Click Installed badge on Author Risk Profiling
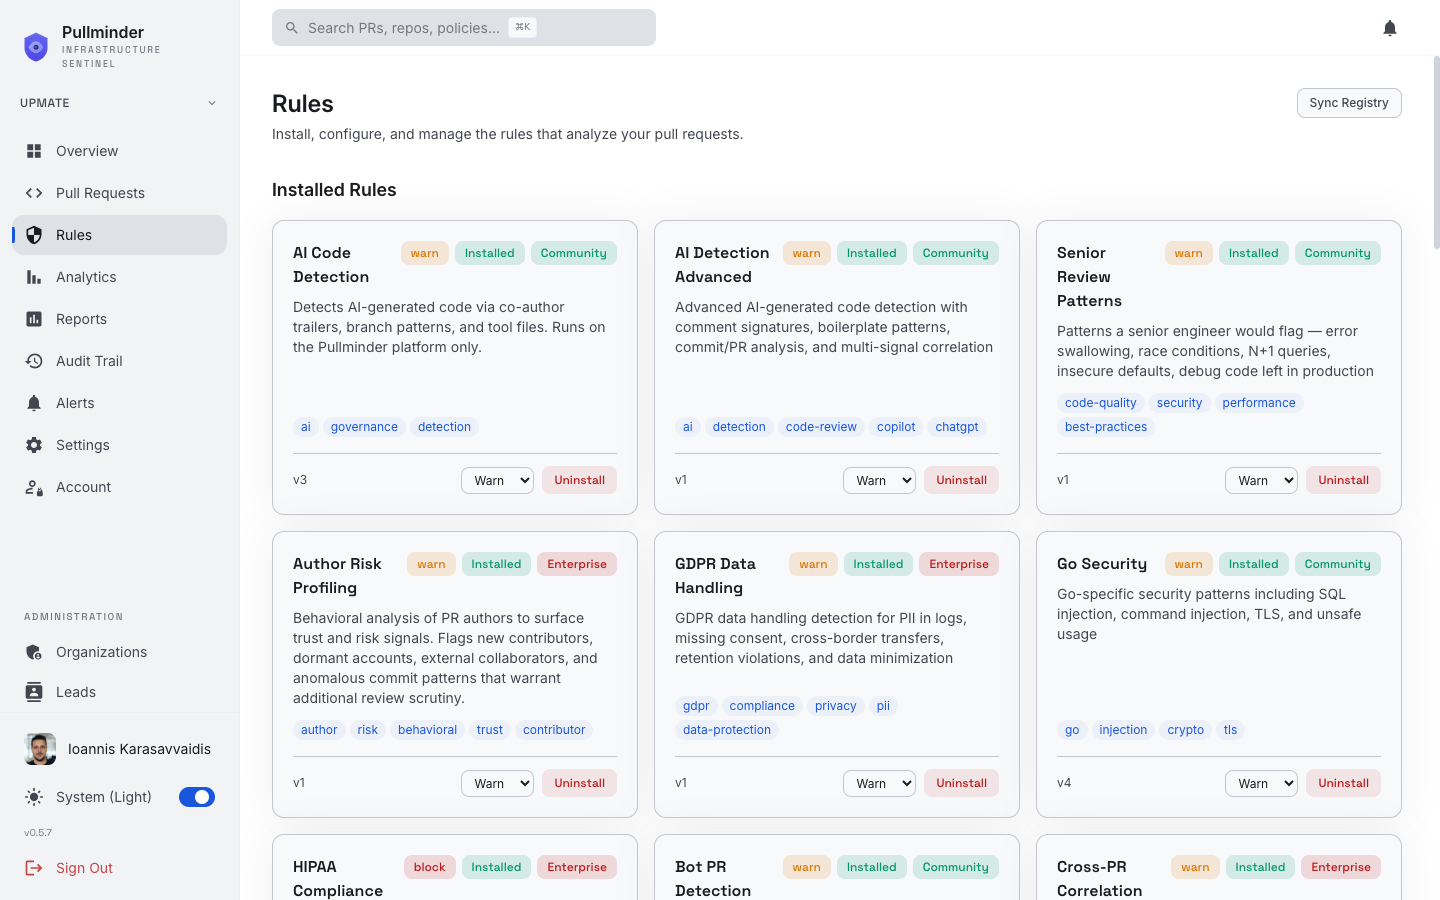This screenshot has width=1440, height=900. [x=496, y=564]
